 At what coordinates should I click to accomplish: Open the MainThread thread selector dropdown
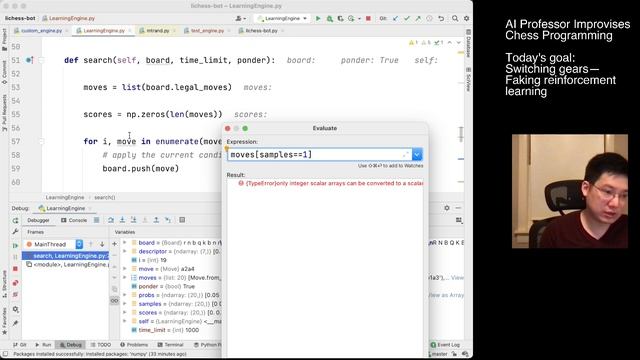point(54,244)
